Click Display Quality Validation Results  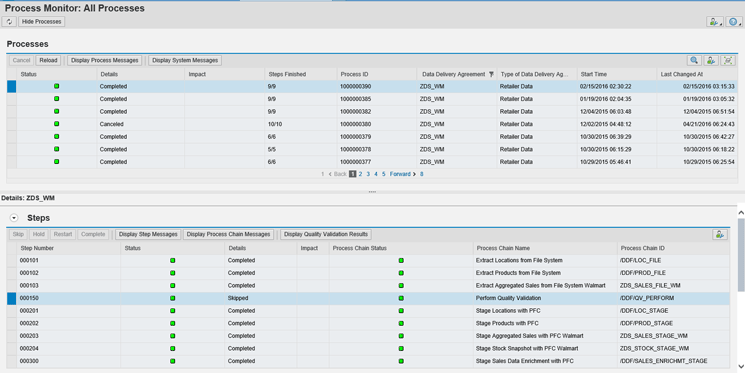pos(326,234)
